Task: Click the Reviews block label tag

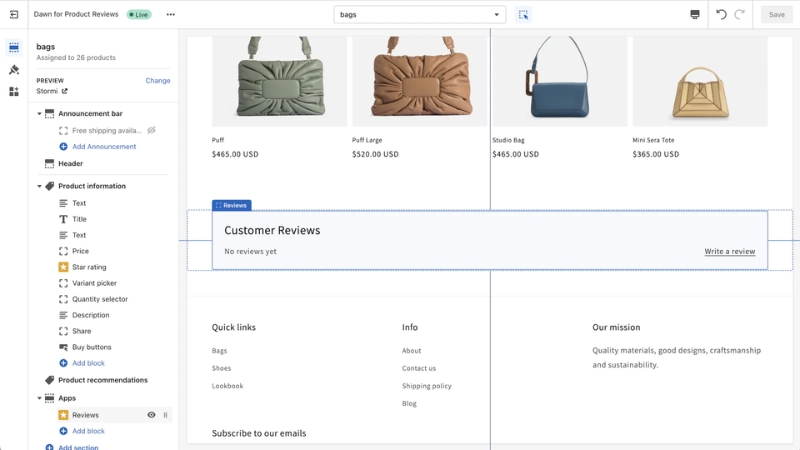Action: pyautogui.click(x=232, y=205)
